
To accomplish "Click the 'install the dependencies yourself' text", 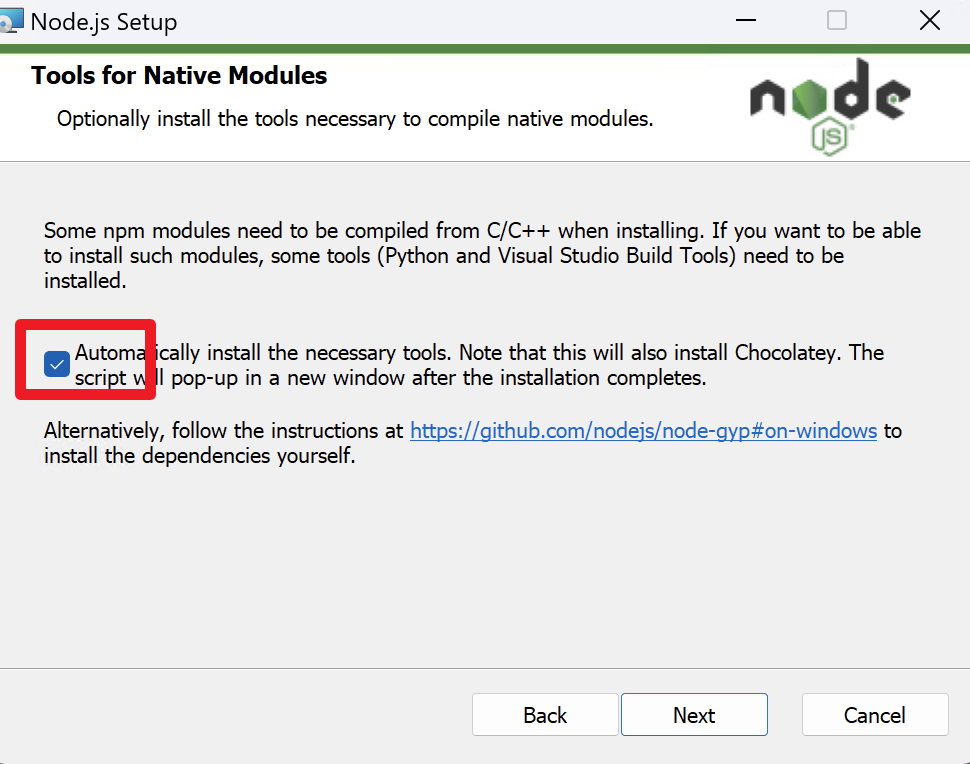I will pos(199,457).
